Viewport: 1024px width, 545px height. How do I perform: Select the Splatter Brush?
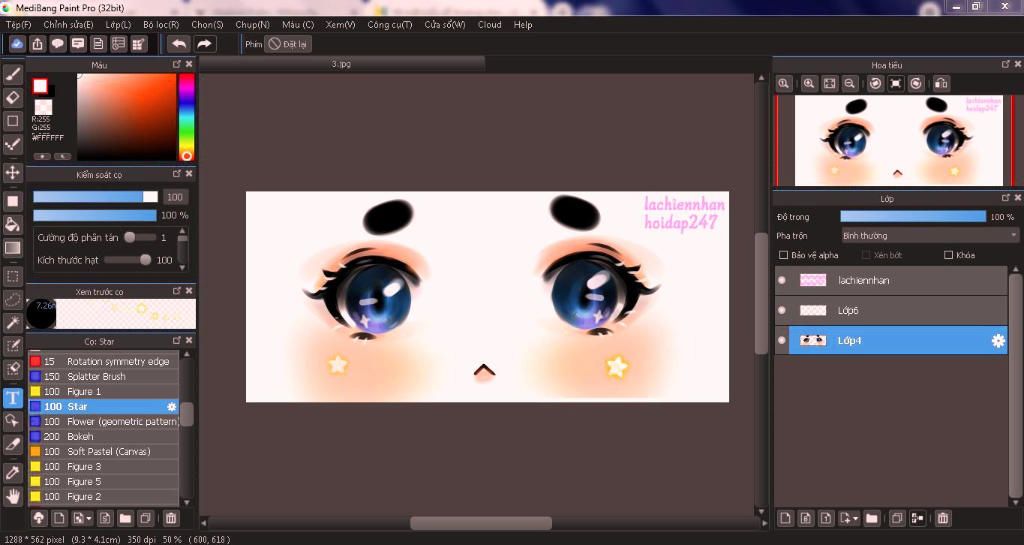(104, 377)
